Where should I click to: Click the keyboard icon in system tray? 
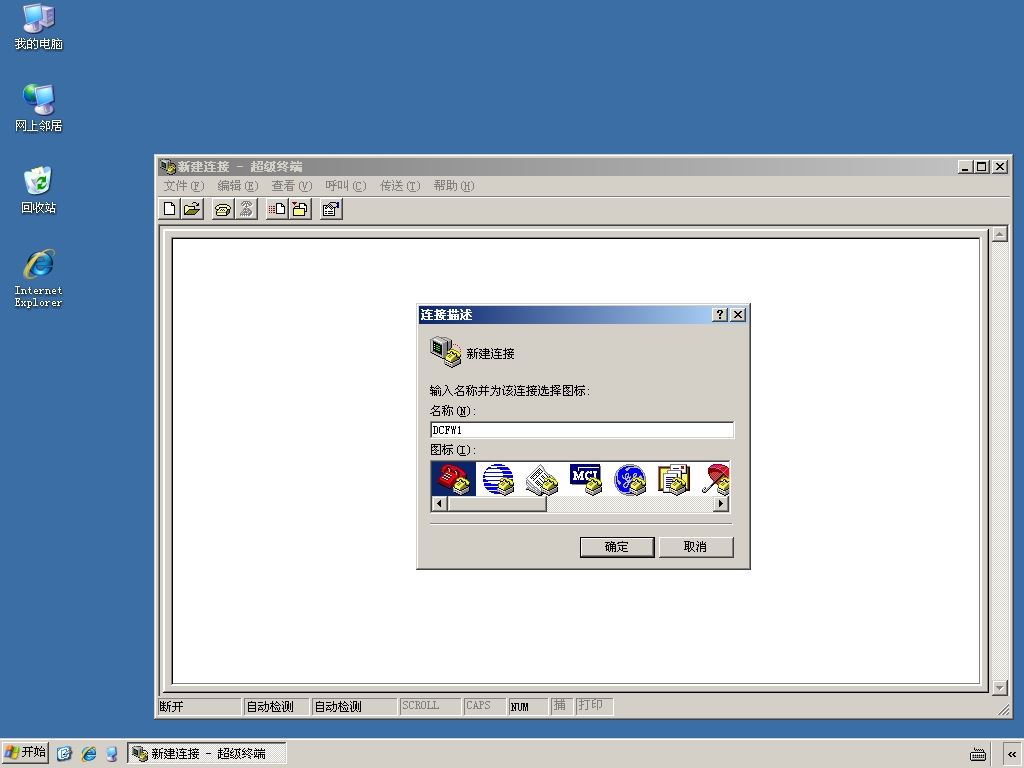coord(978,754)
